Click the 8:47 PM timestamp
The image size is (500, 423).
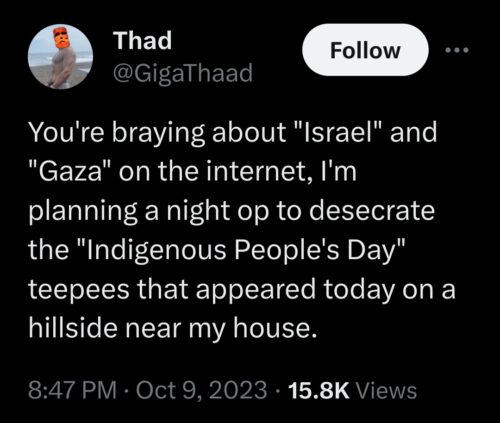tap(72, 390)
